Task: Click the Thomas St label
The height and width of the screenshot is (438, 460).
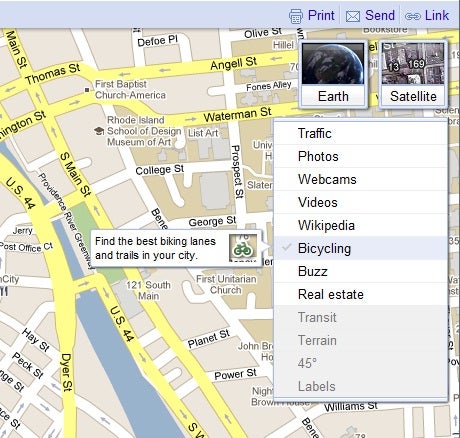Action: click(53, 74)
